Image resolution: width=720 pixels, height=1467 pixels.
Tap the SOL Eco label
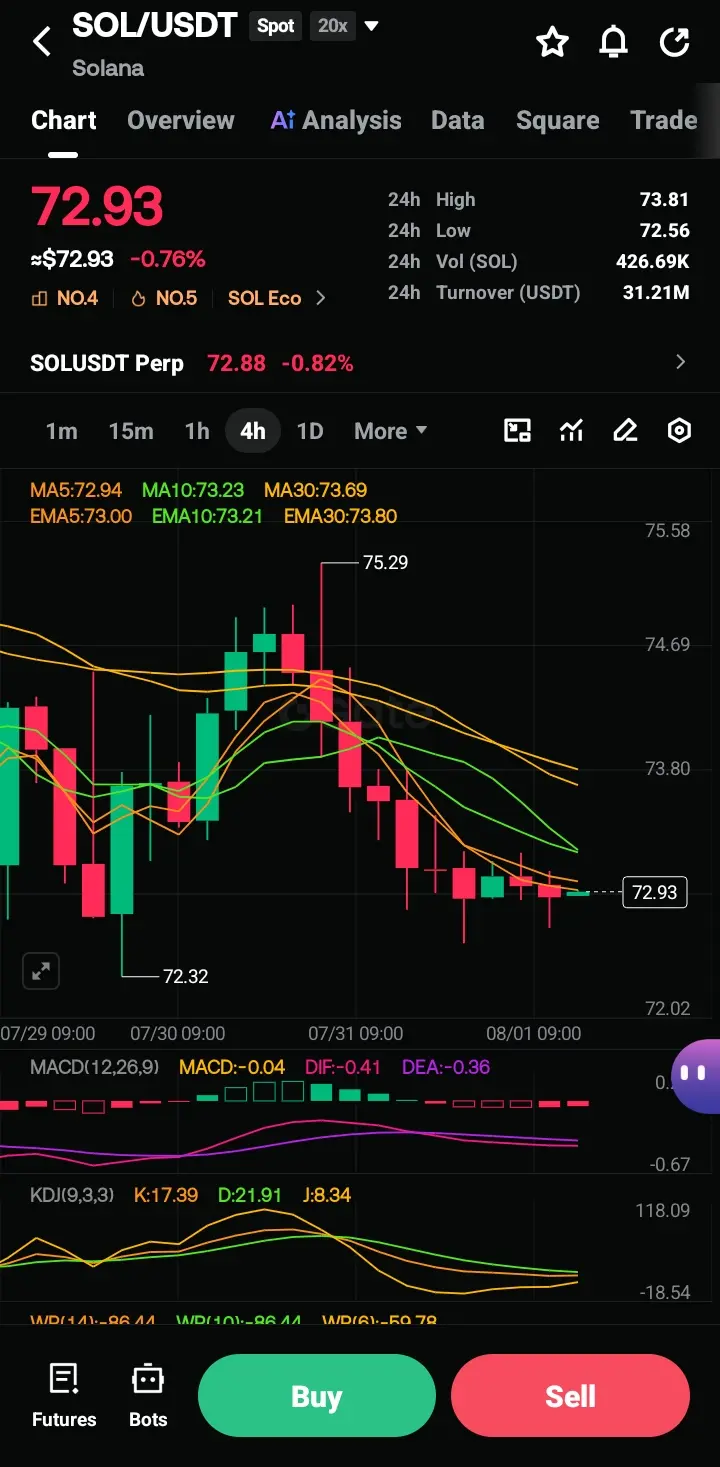[264, 298]
